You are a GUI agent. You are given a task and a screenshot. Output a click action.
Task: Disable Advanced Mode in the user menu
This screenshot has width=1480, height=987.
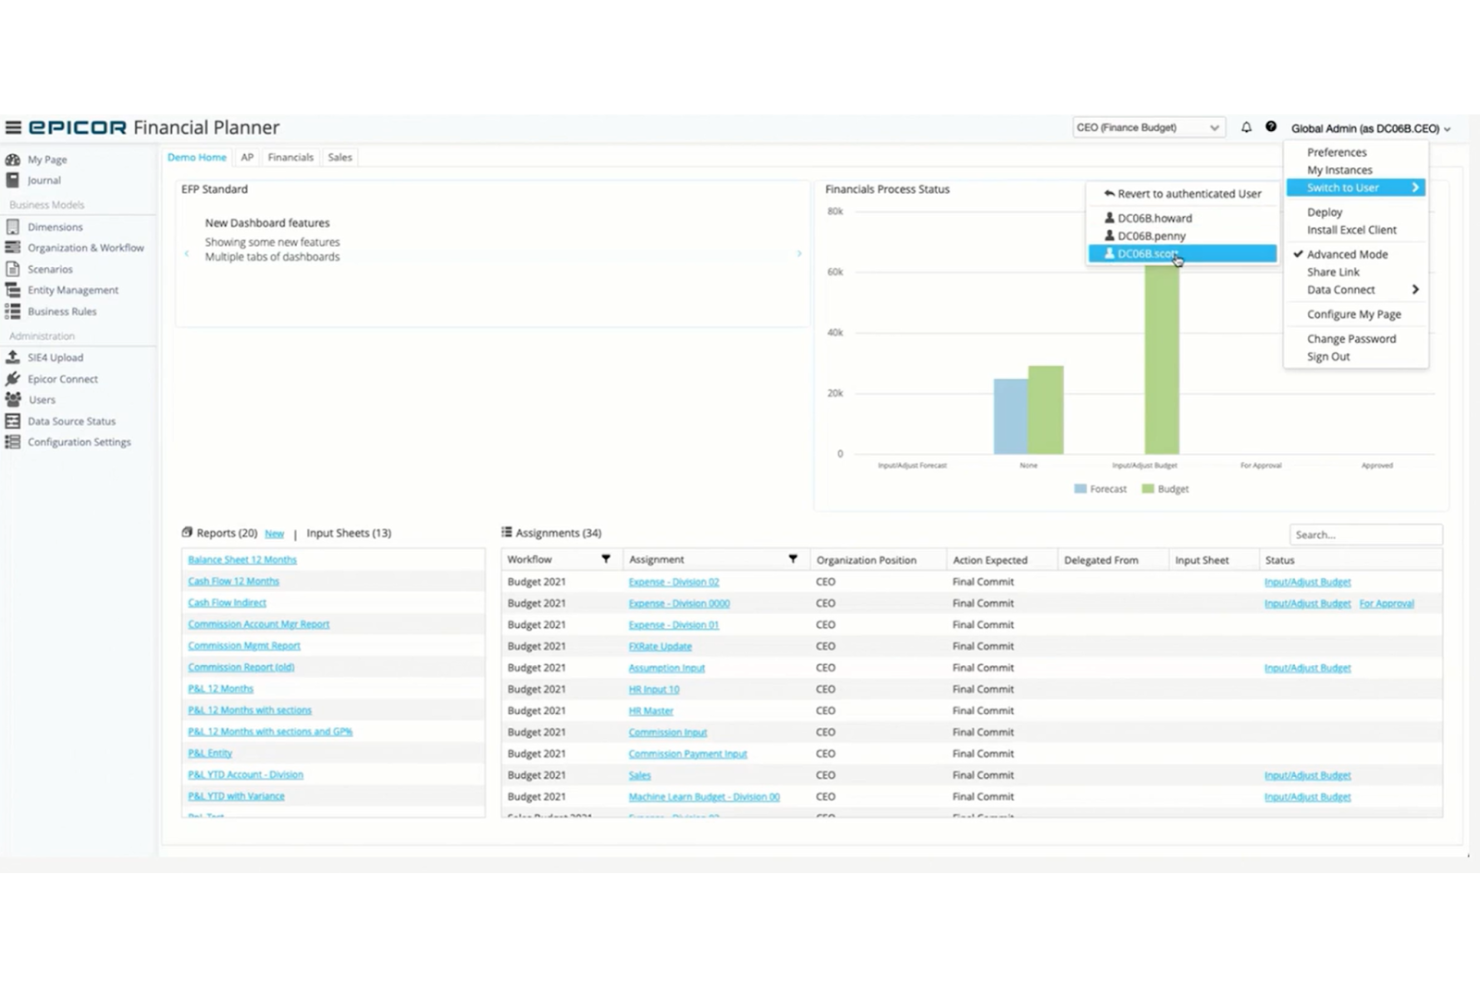(x=1347, y=254)
